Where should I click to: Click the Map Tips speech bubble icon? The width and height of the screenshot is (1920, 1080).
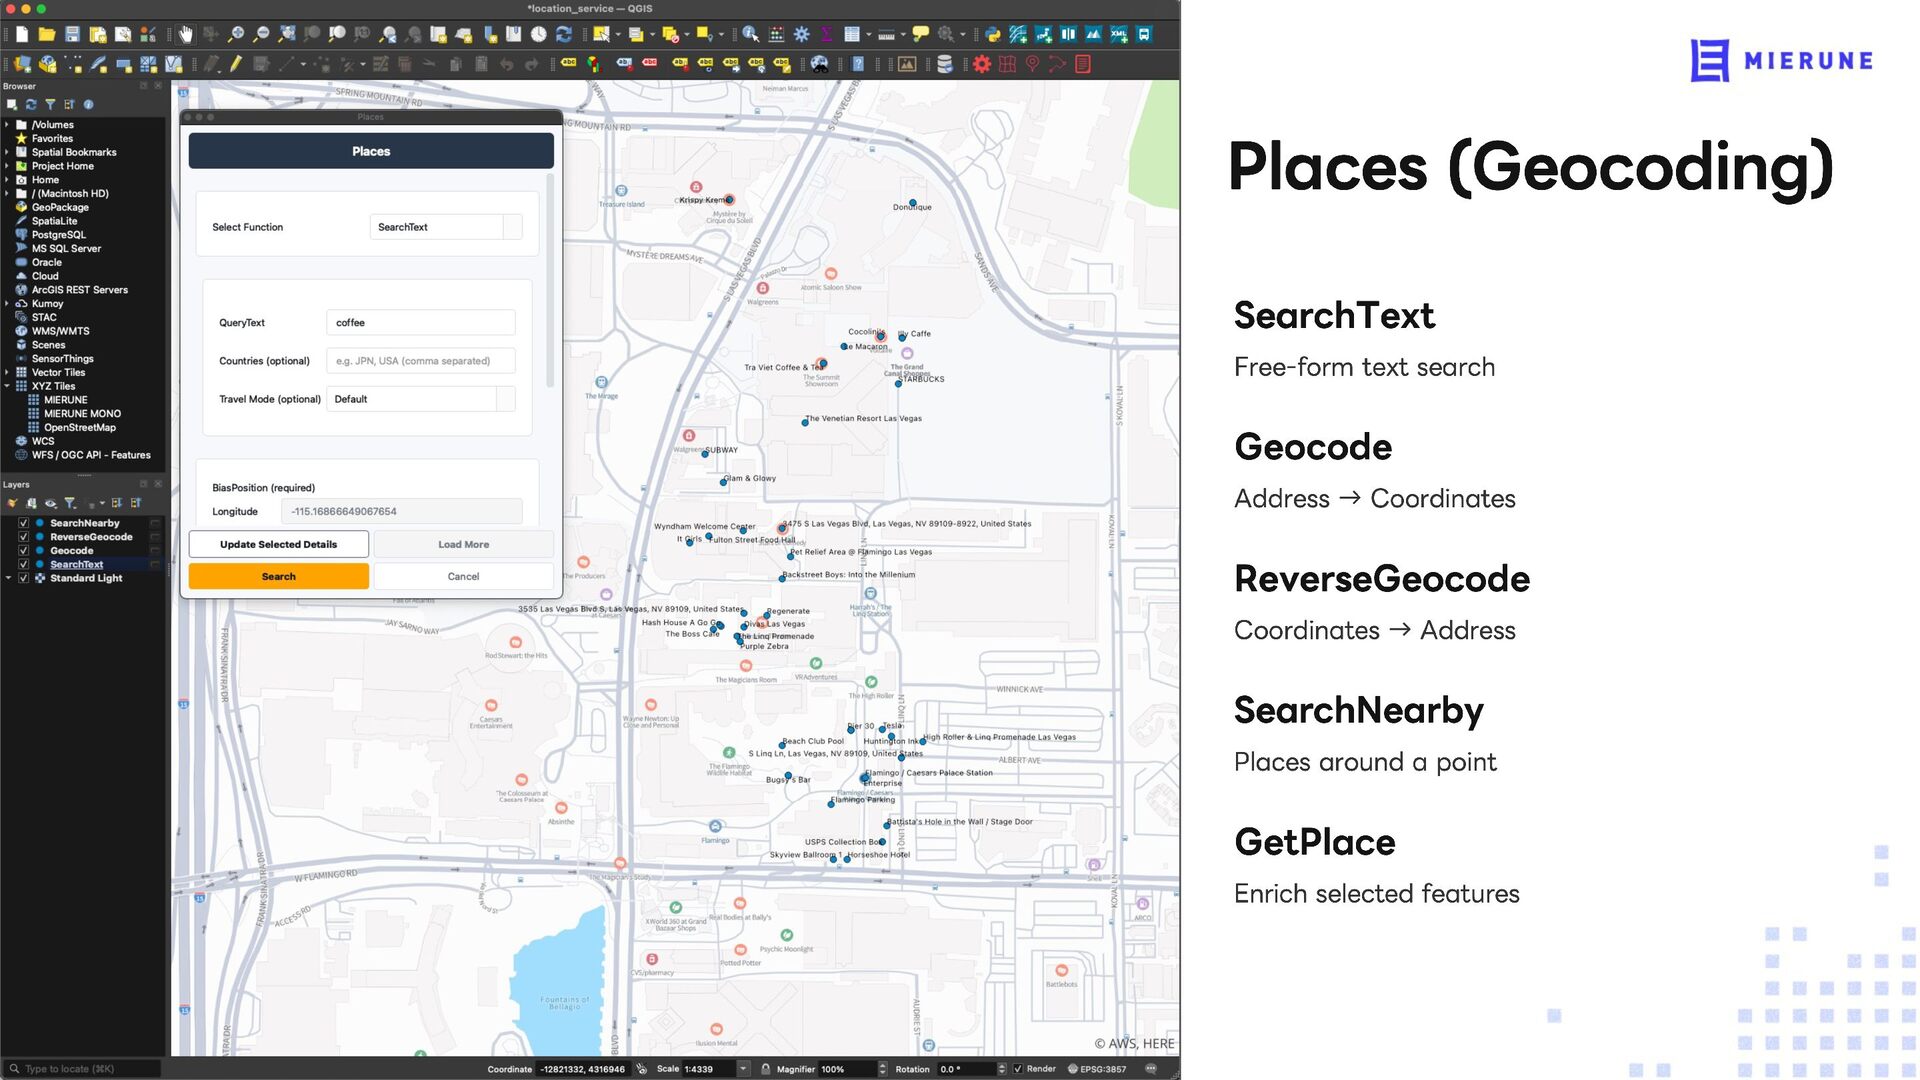(x=921, y=34)
